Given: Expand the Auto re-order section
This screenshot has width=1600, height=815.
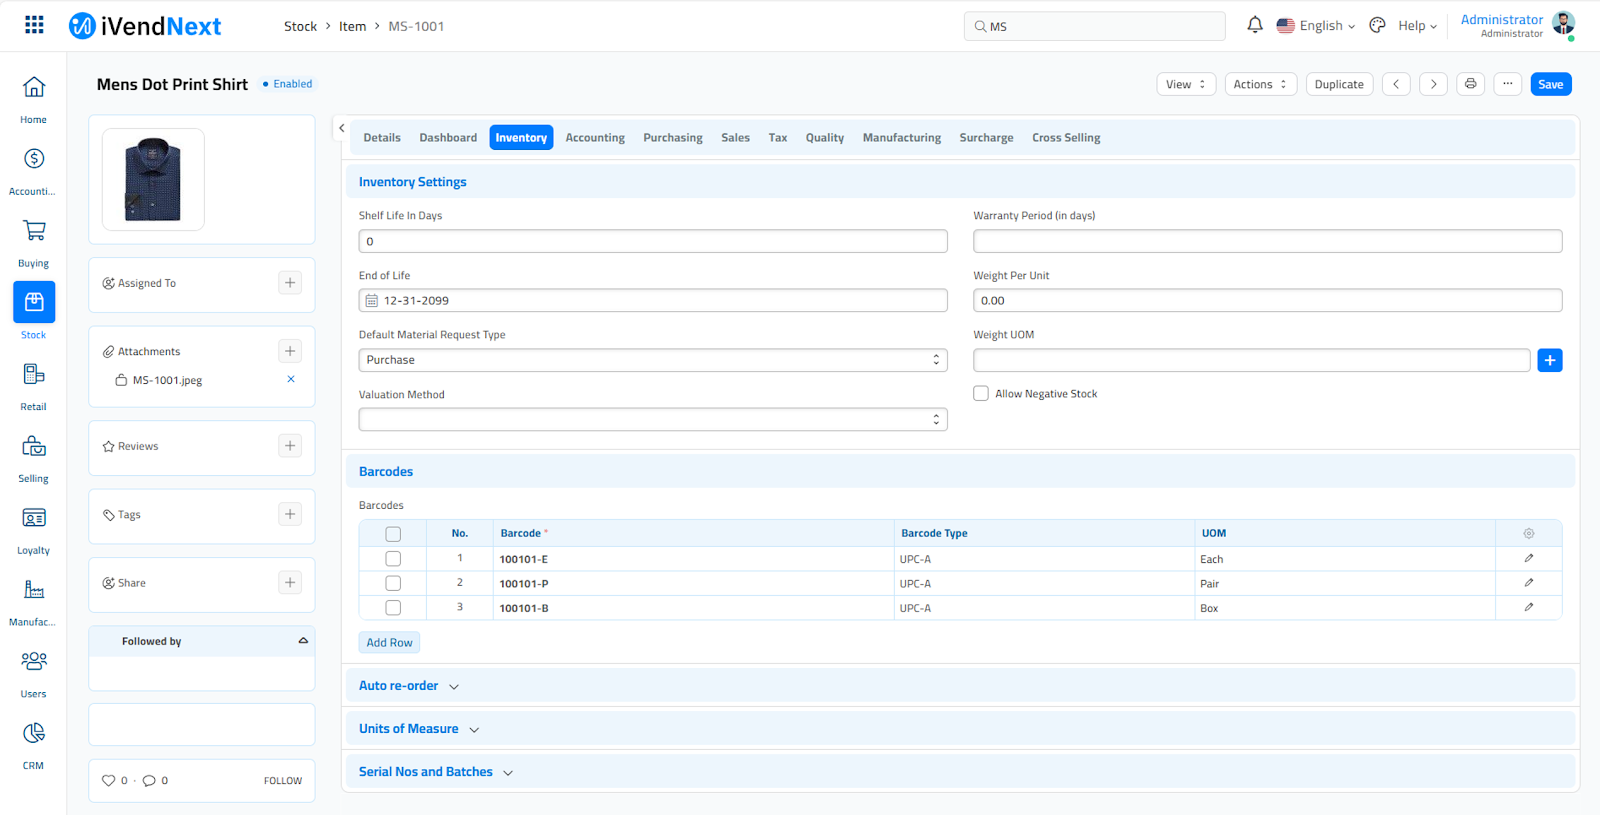Looking at the screenshot, I should point(408,686).
